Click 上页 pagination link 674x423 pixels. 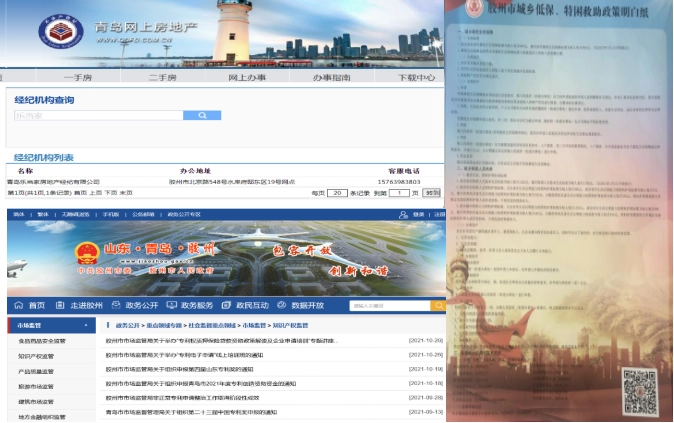95,193
